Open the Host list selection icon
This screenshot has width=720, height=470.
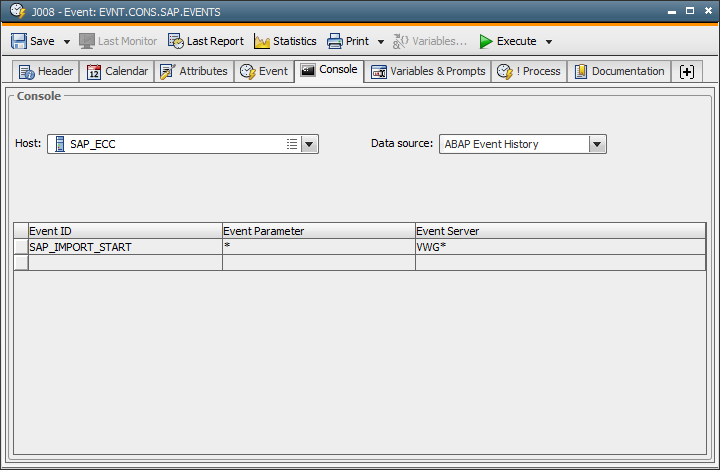pos(292,144)
